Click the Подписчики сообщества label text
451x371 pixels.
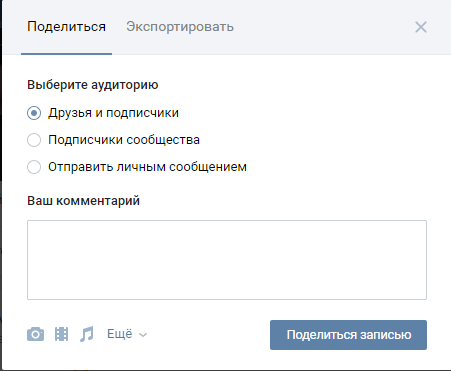point(124,140)
